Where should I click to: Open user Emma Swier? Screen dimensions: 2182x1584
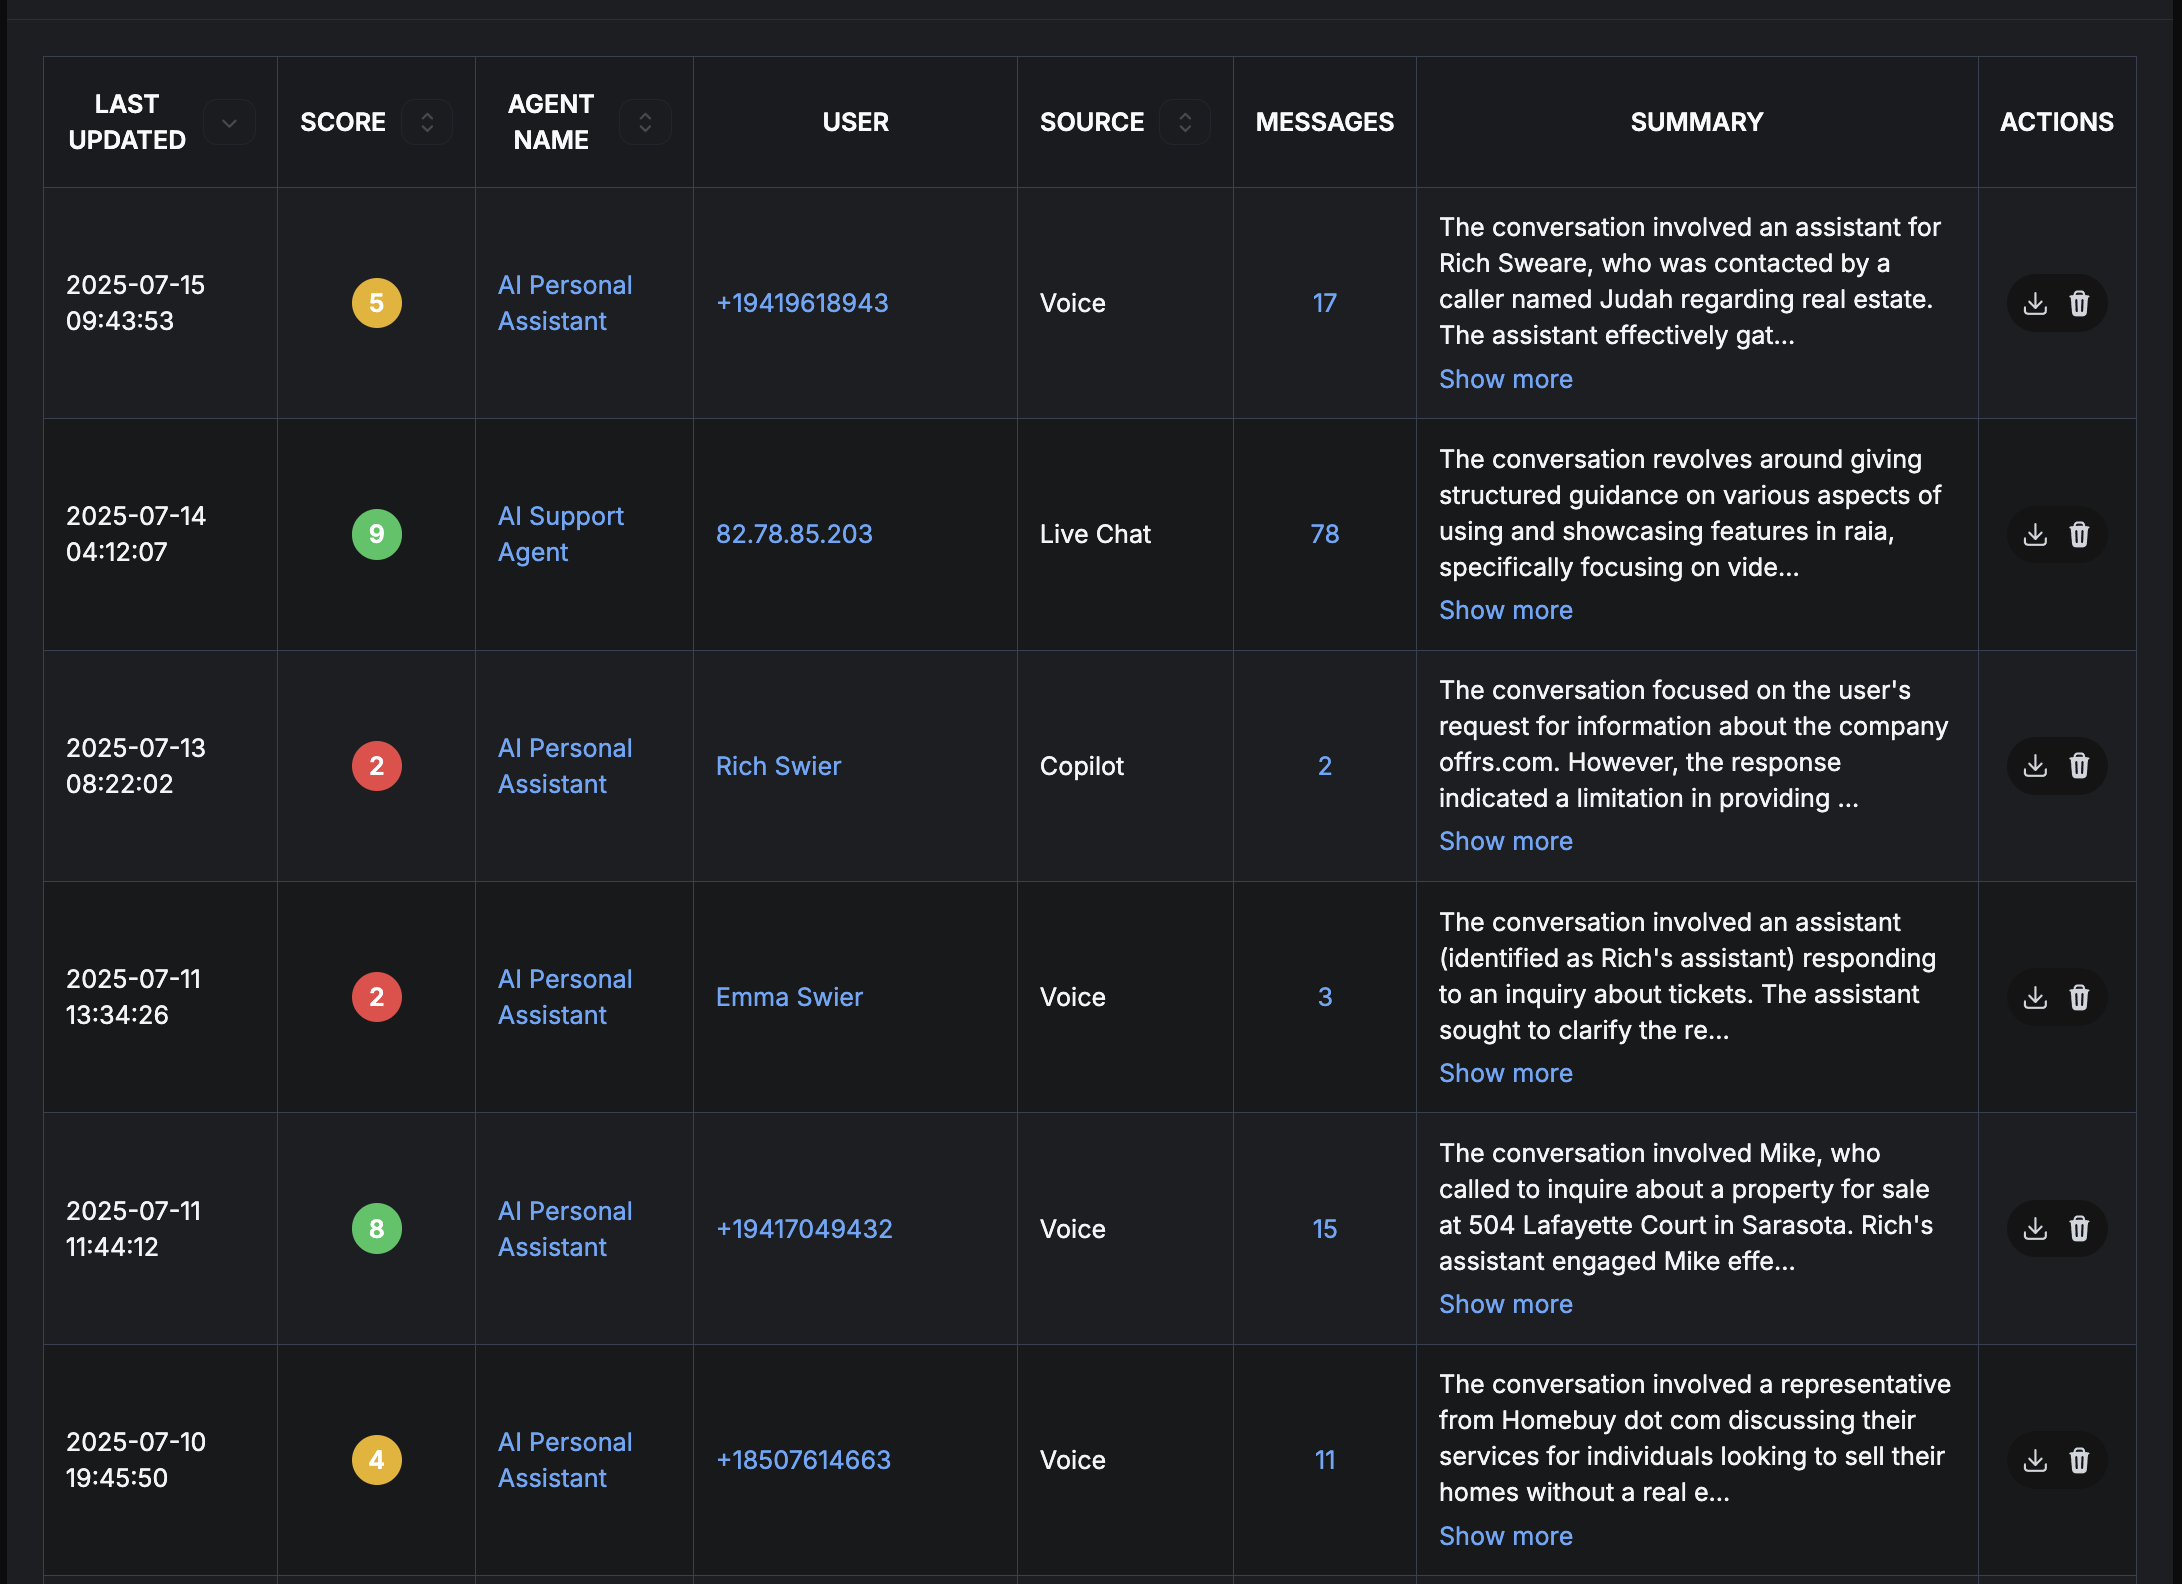click(x=789, y=997)
